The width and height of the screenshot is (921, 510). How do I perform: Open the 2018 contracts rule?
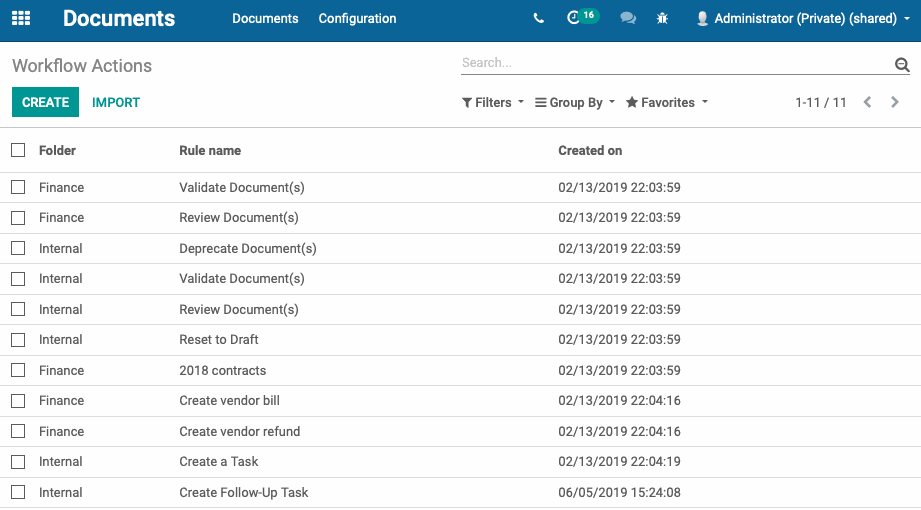pos(222,370)
